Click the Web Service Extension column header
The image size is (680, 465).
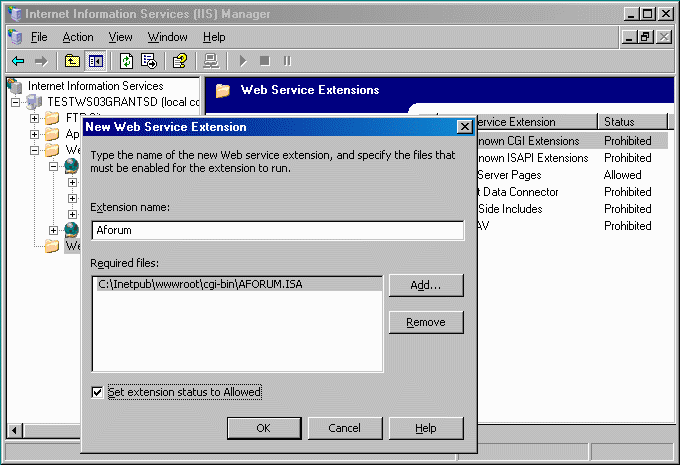[537, 122]
